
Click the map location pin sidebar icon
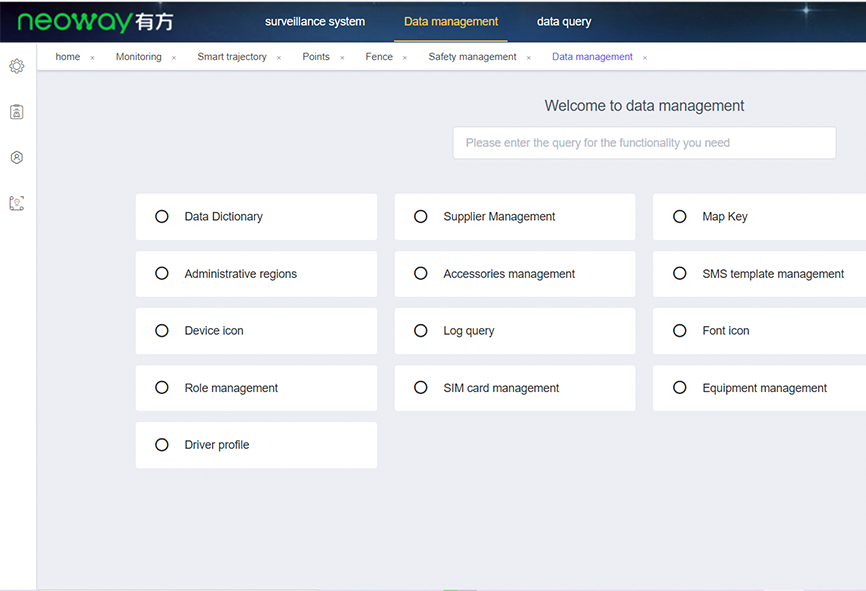(16, 203)
